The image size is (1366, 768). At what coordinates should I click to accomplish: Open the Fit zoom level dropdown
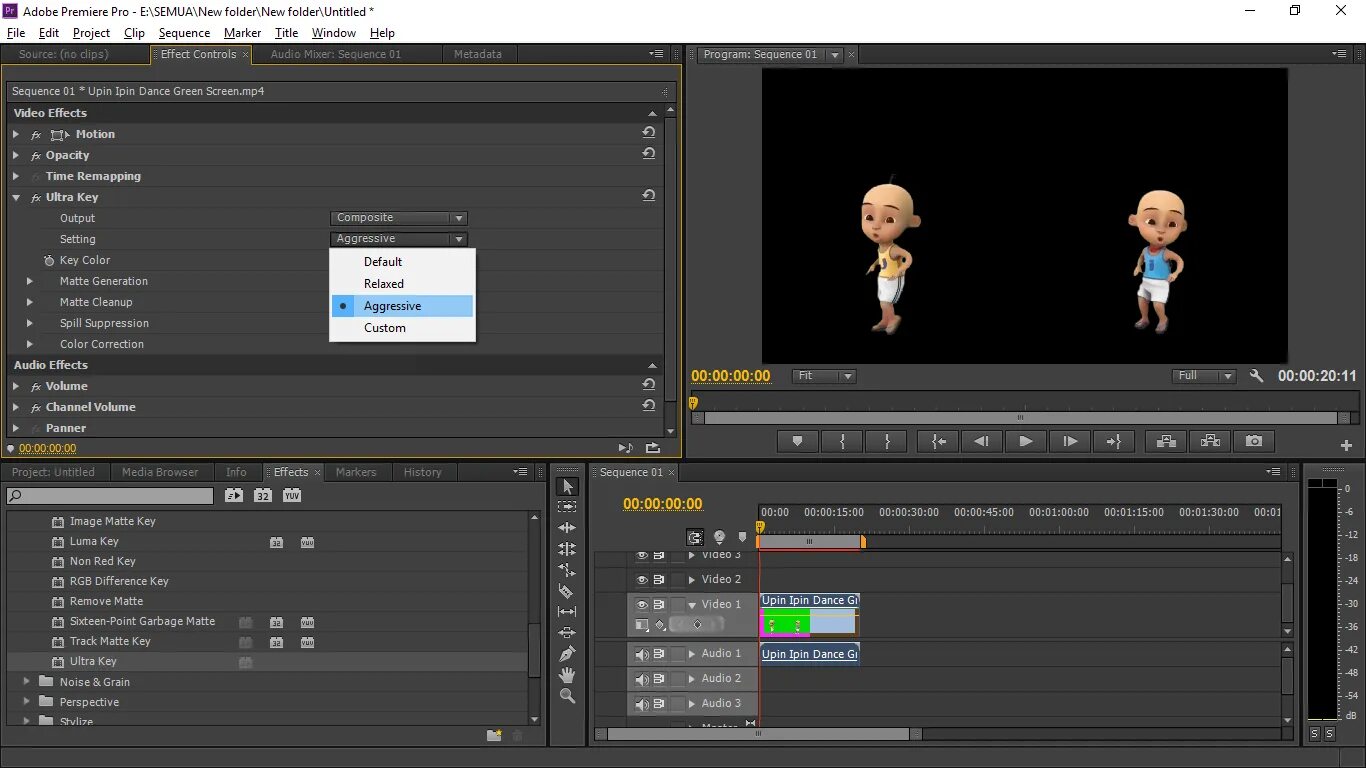tap(825, 376)
